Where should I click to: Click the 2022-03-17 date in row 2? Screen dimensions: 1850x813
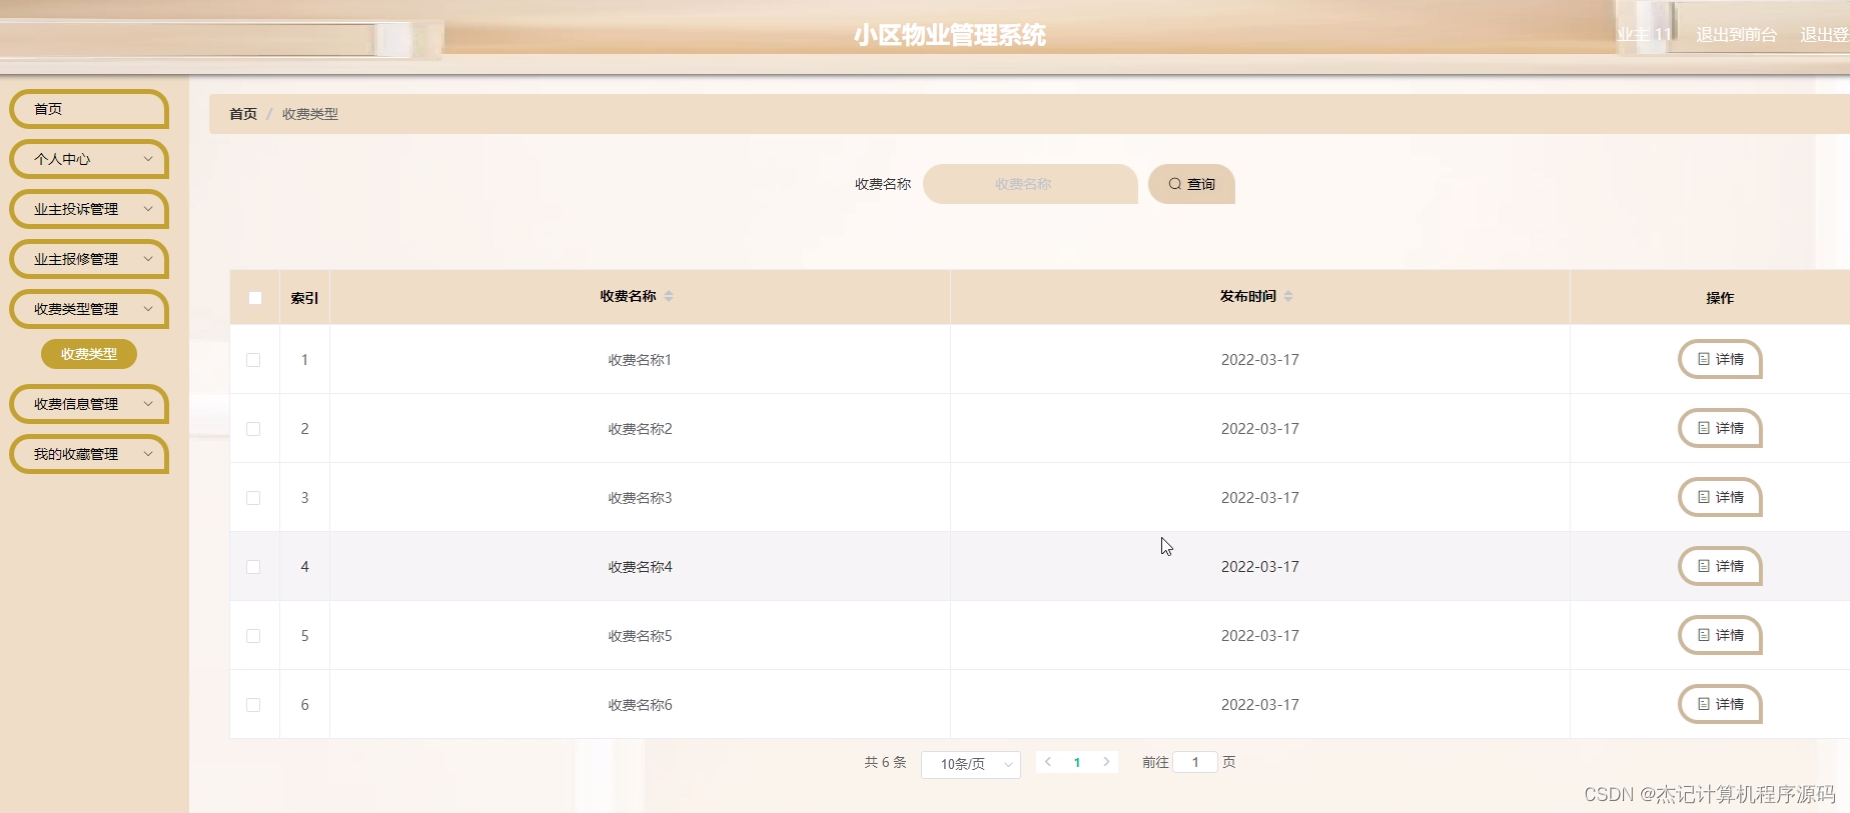[x=1260, y=429]
